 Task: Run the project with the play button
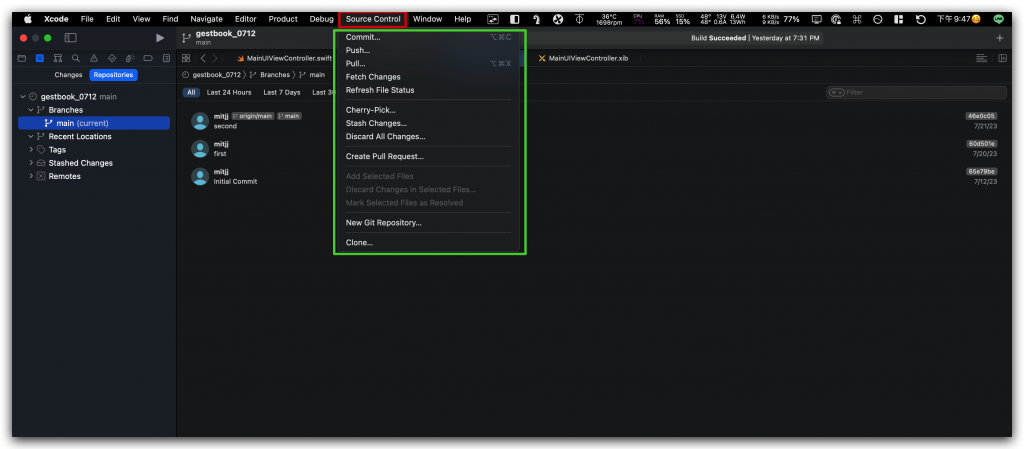pyautogui.click(x=160, y=38)
